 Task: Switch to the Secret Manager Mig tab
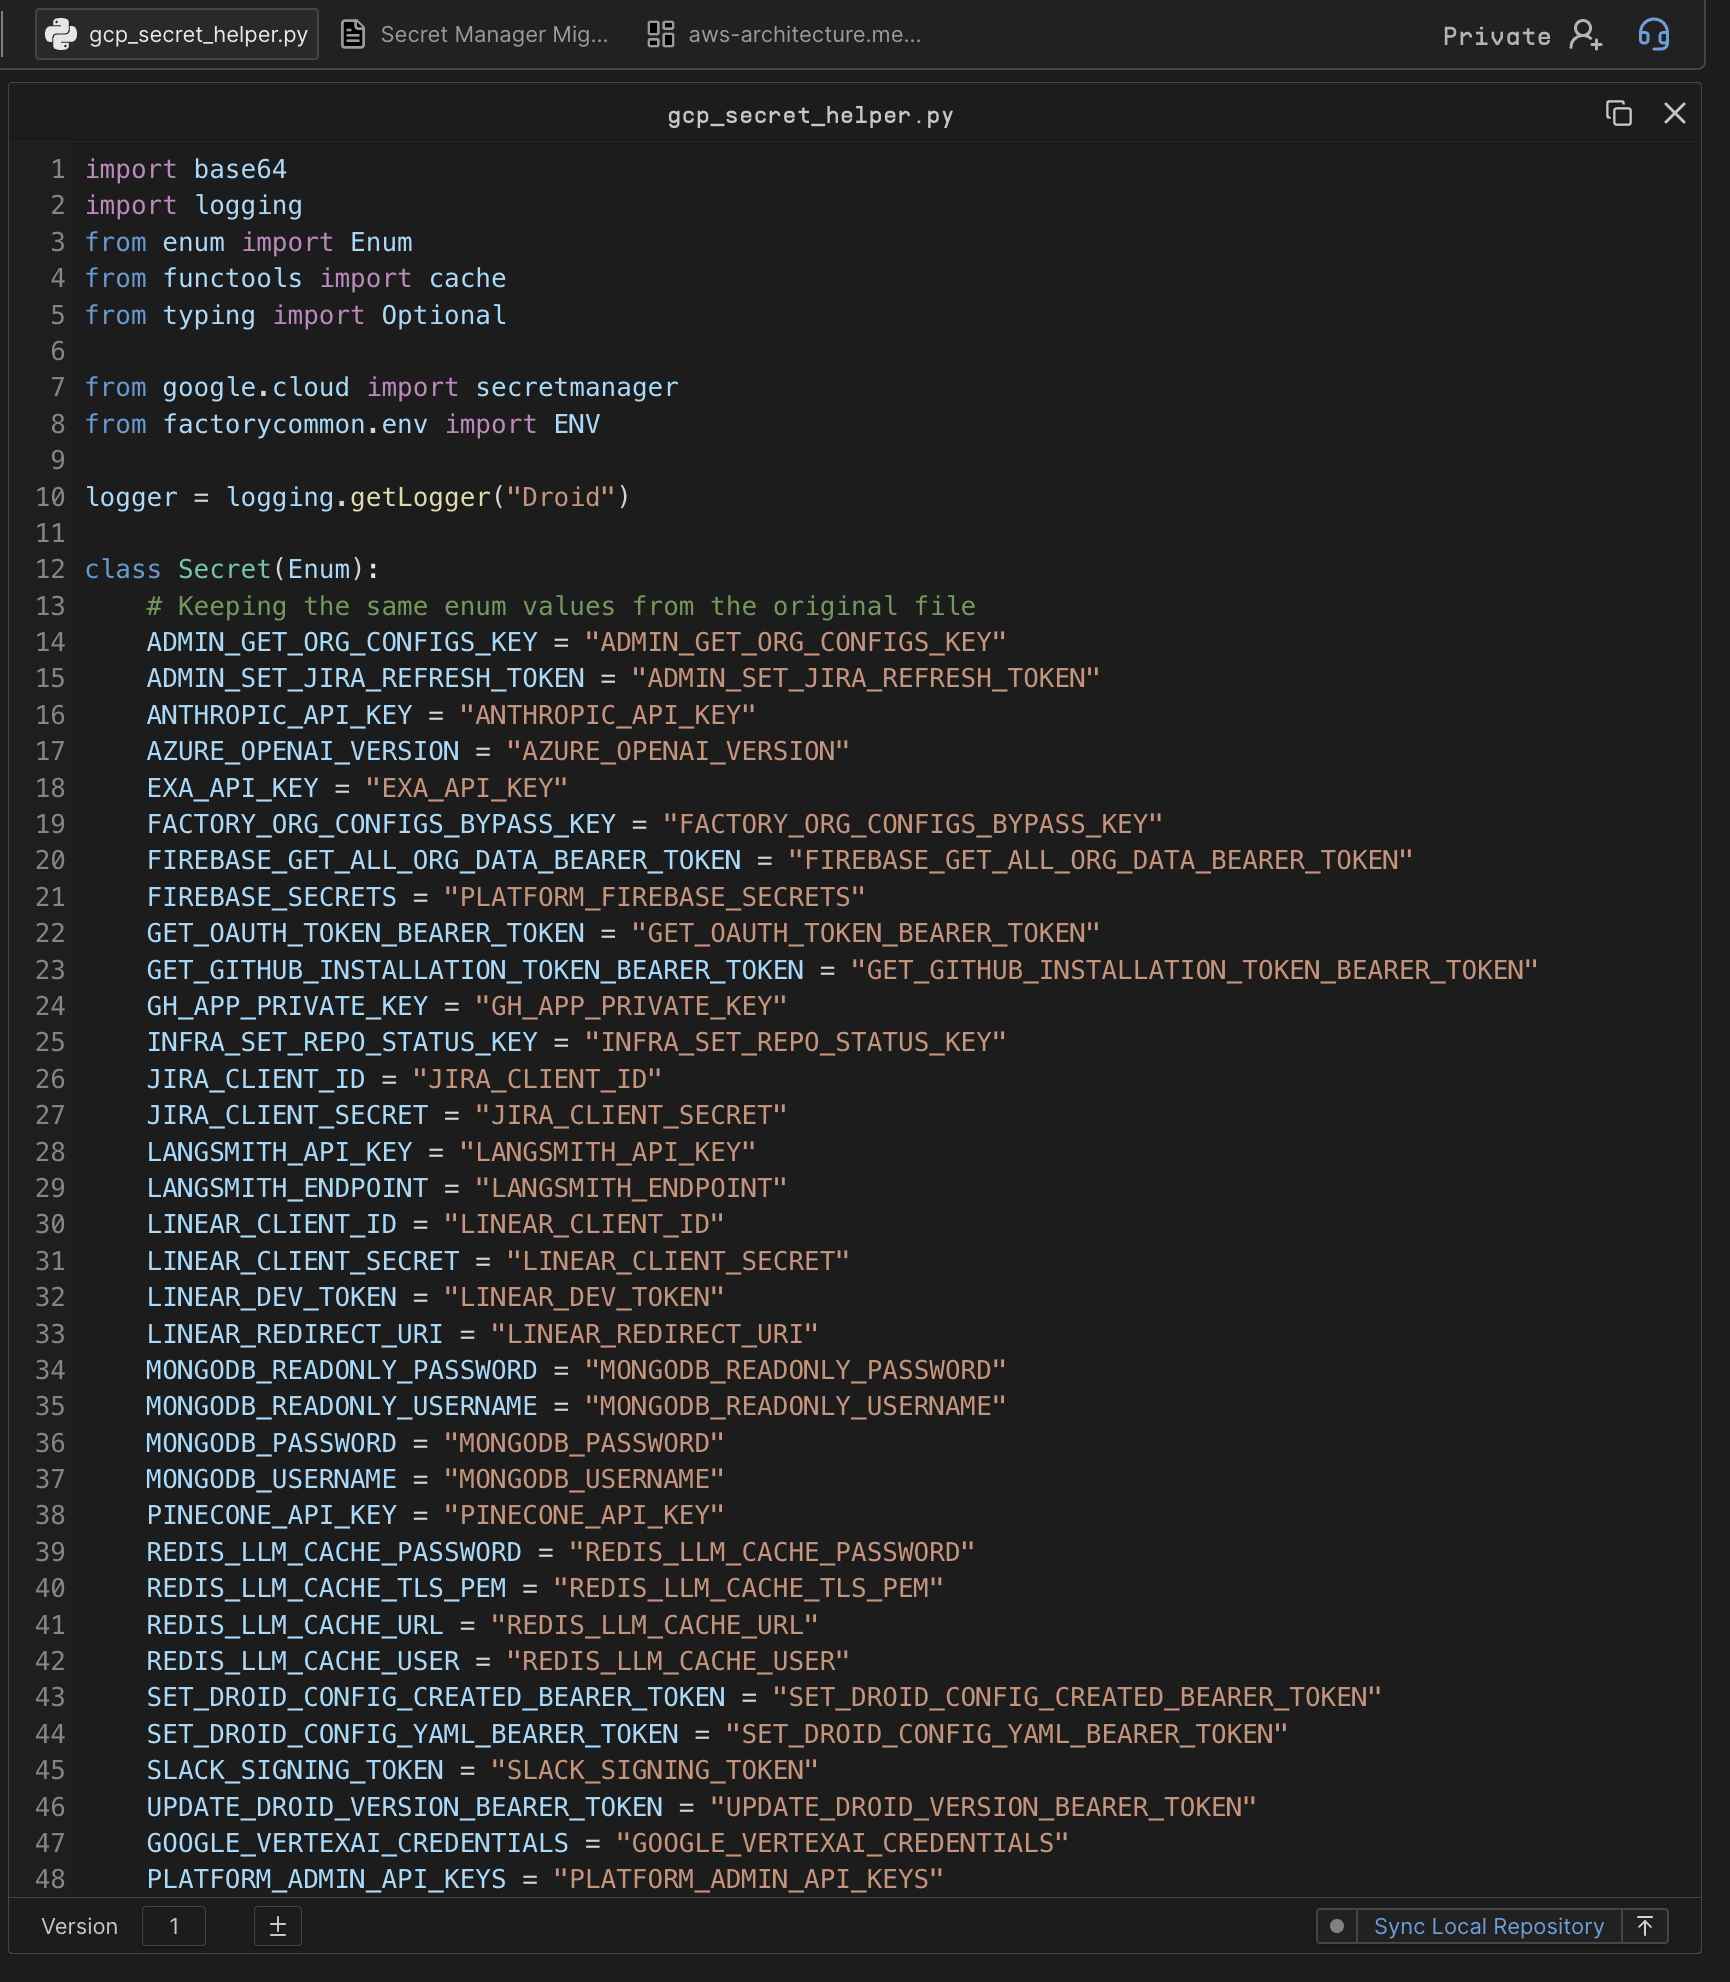[493, 33]
